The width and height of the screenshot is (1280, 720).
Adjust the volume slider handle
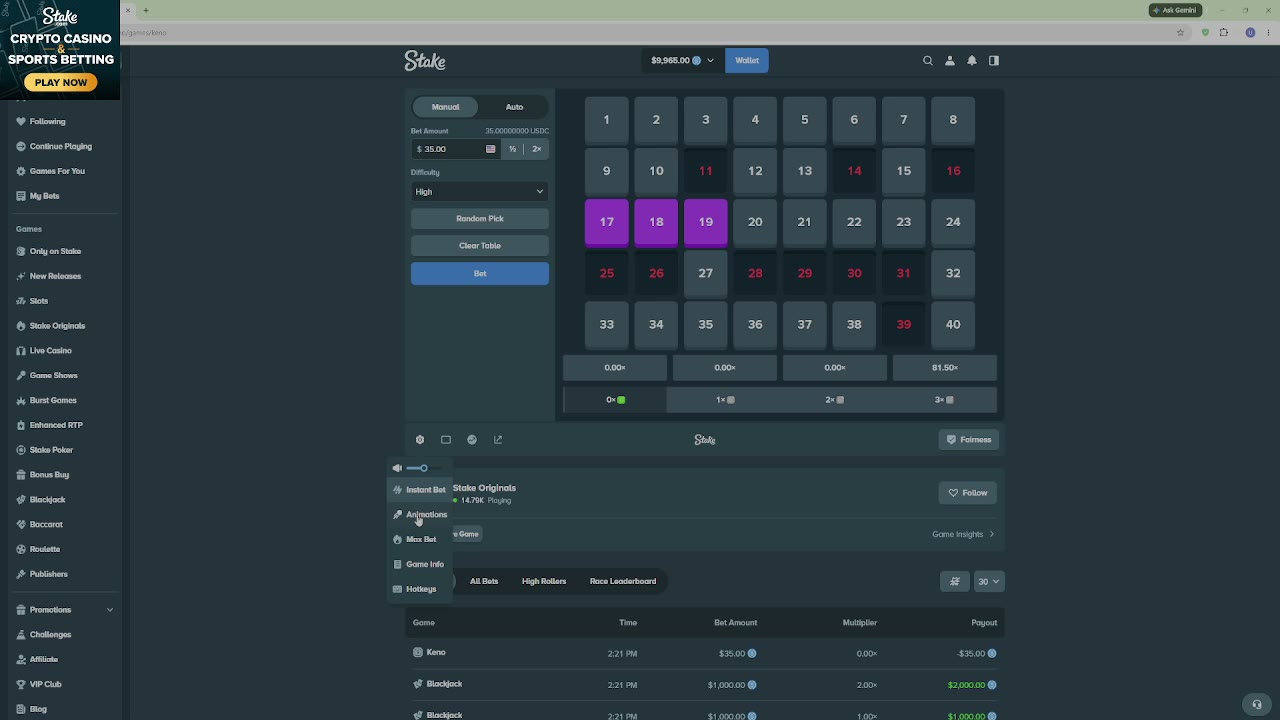pos(424,468)
